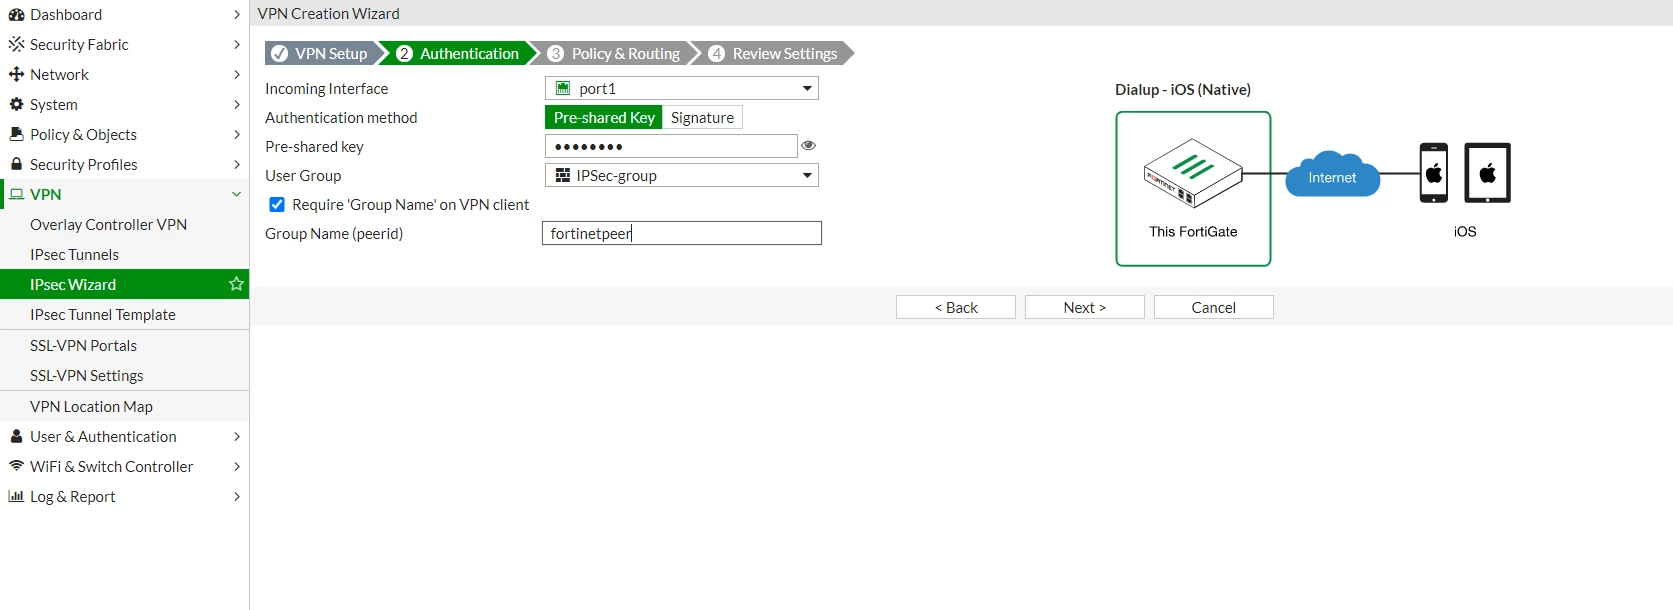This screenshot has width=1673, height=610.
Task: Expand the Security Profiles chevron
Action: (237, 164)
